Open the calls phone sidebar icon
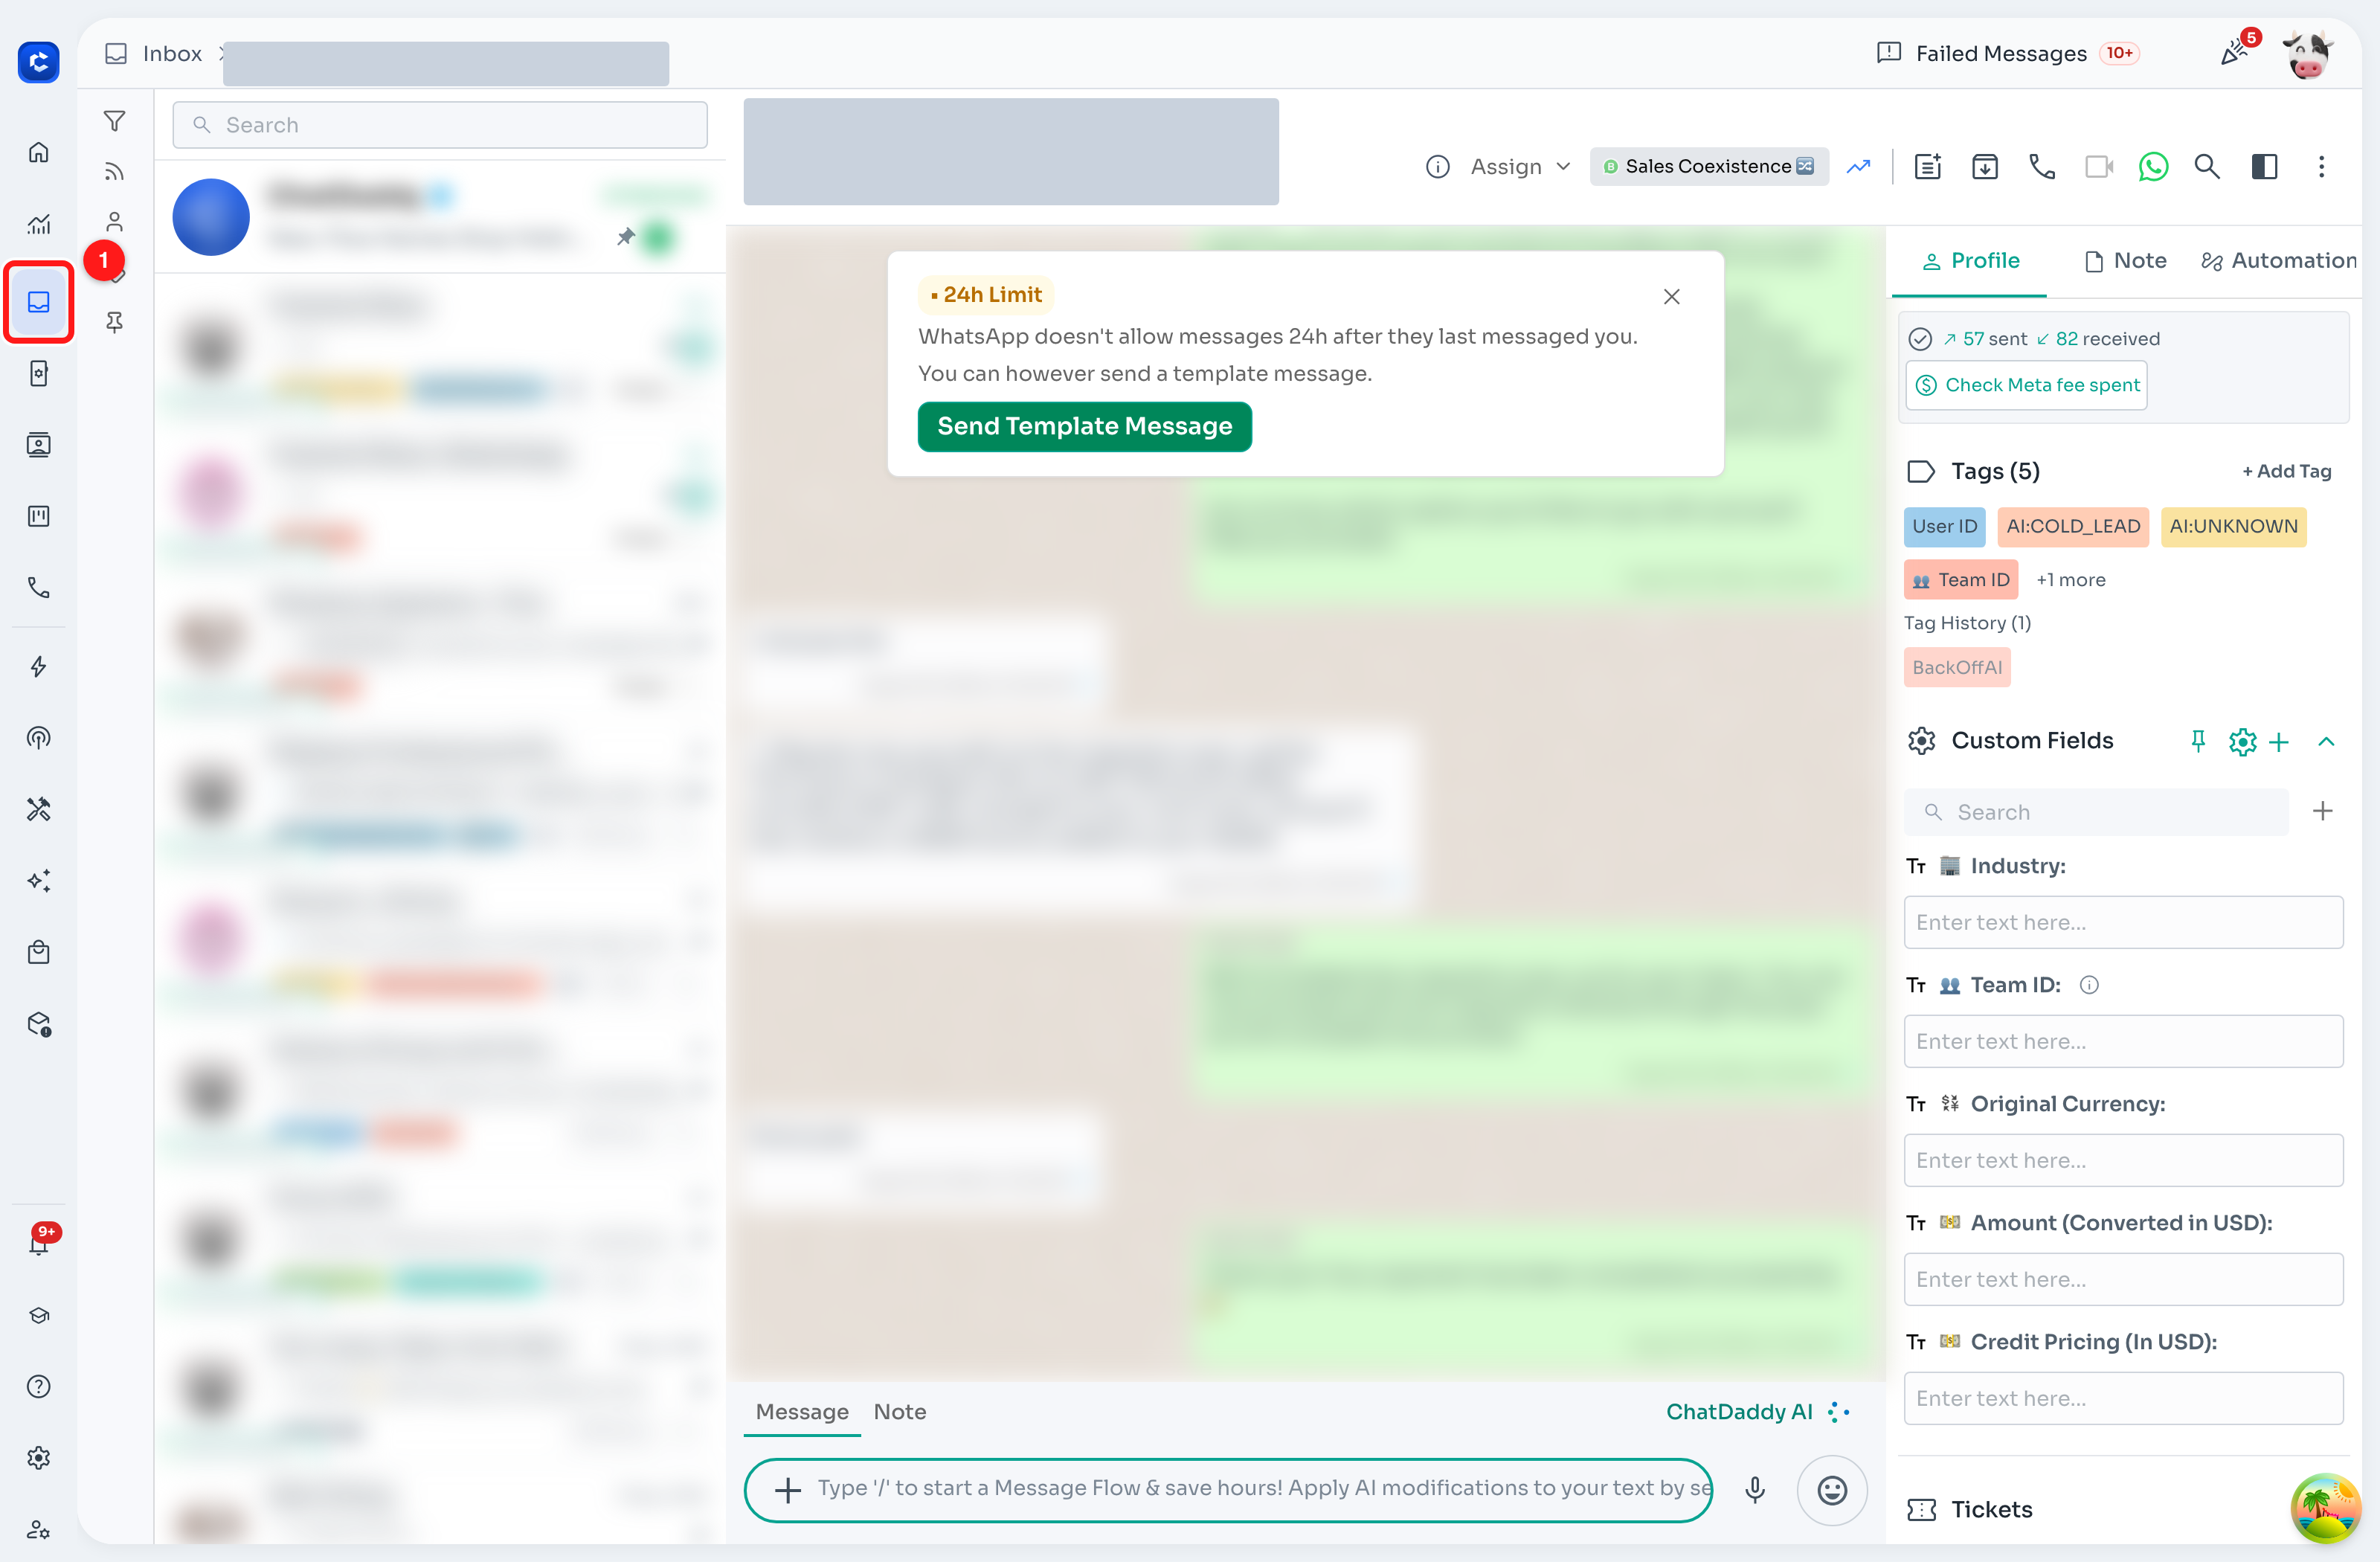This screenshot has height=1562, width=2380. [38, 588]
